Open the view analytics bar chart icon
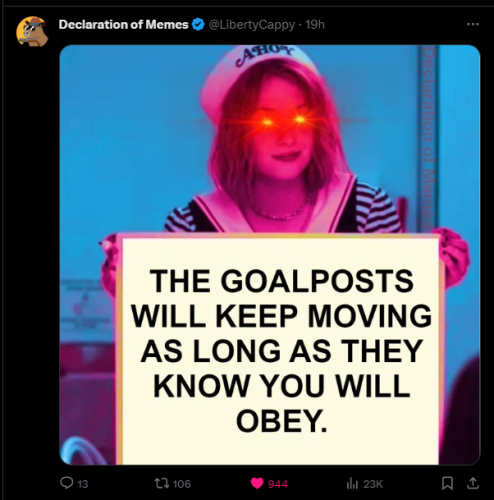Viewport: 494px width, 500px height. pos(352,483)
